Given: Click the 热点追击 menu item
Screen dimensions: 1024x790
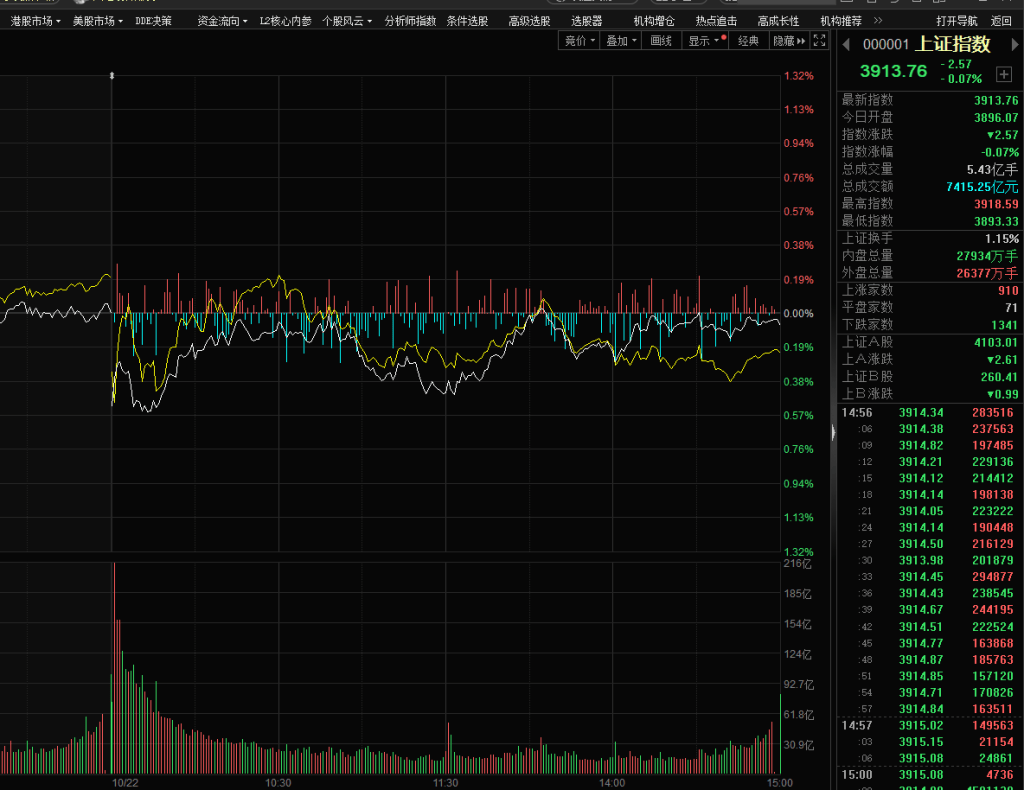Looking at the screenshot, I should pos(716,20).
